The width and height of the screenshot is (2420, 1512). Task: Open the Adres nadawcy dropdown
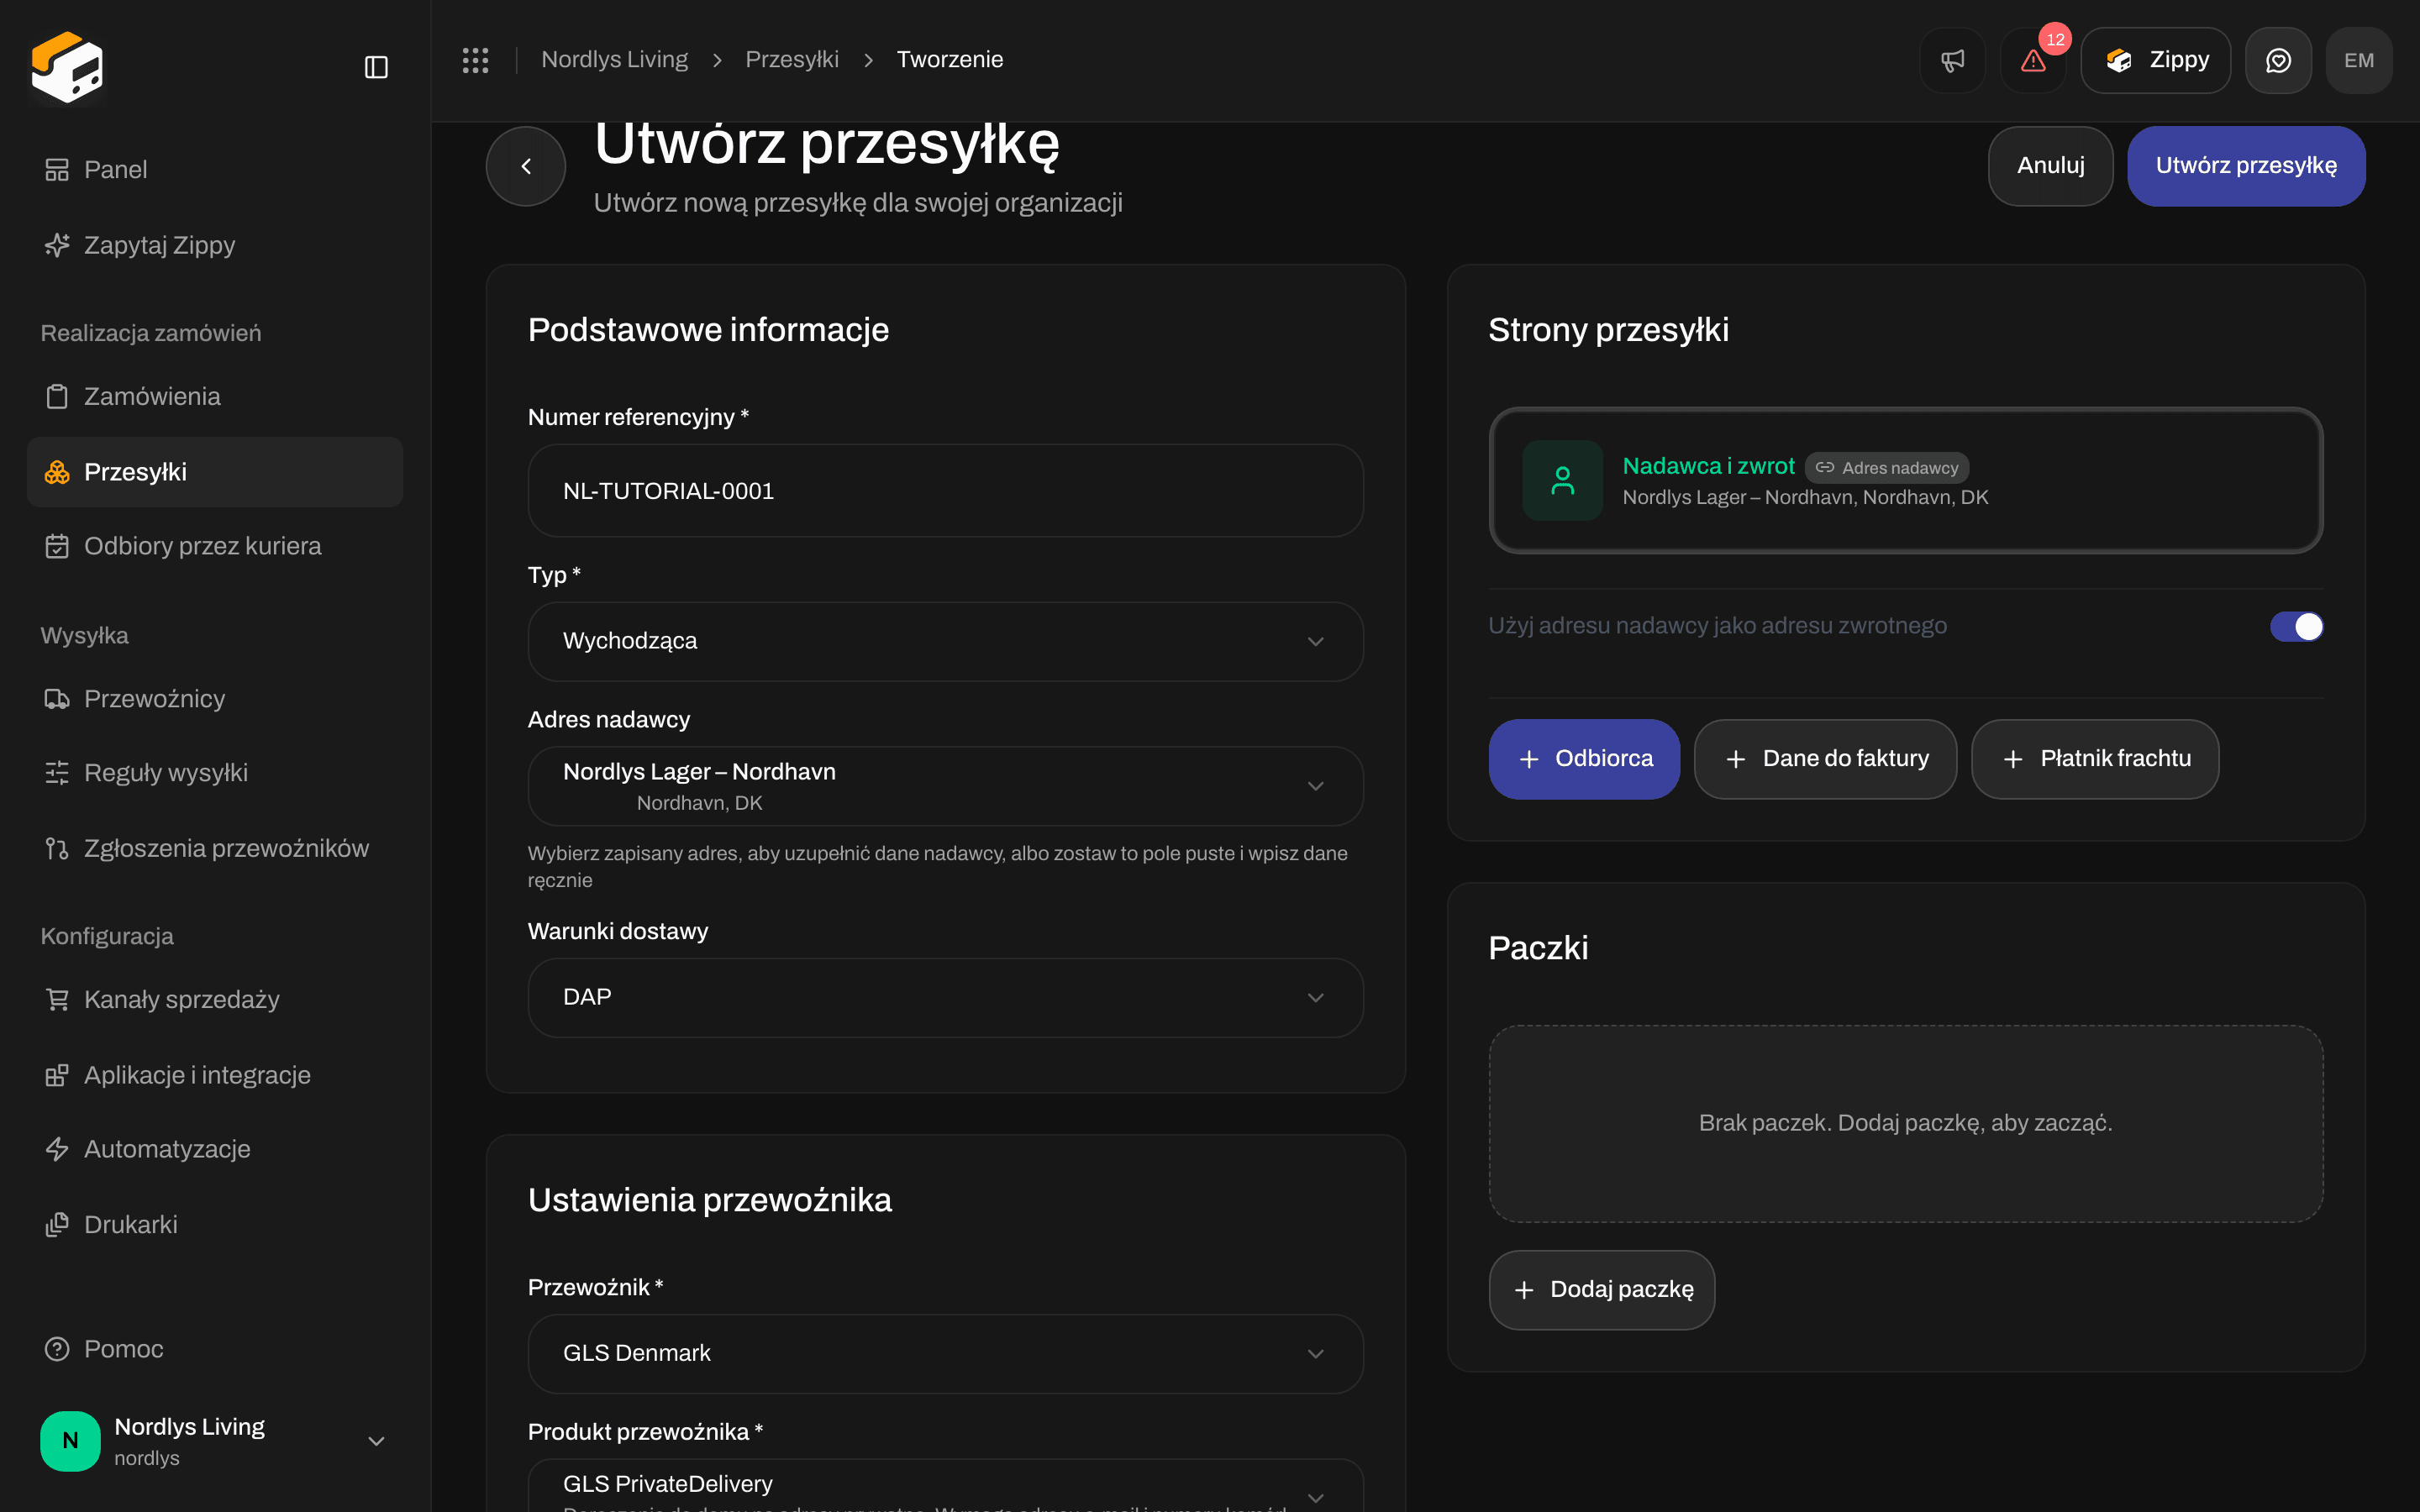tap(945, 786)
